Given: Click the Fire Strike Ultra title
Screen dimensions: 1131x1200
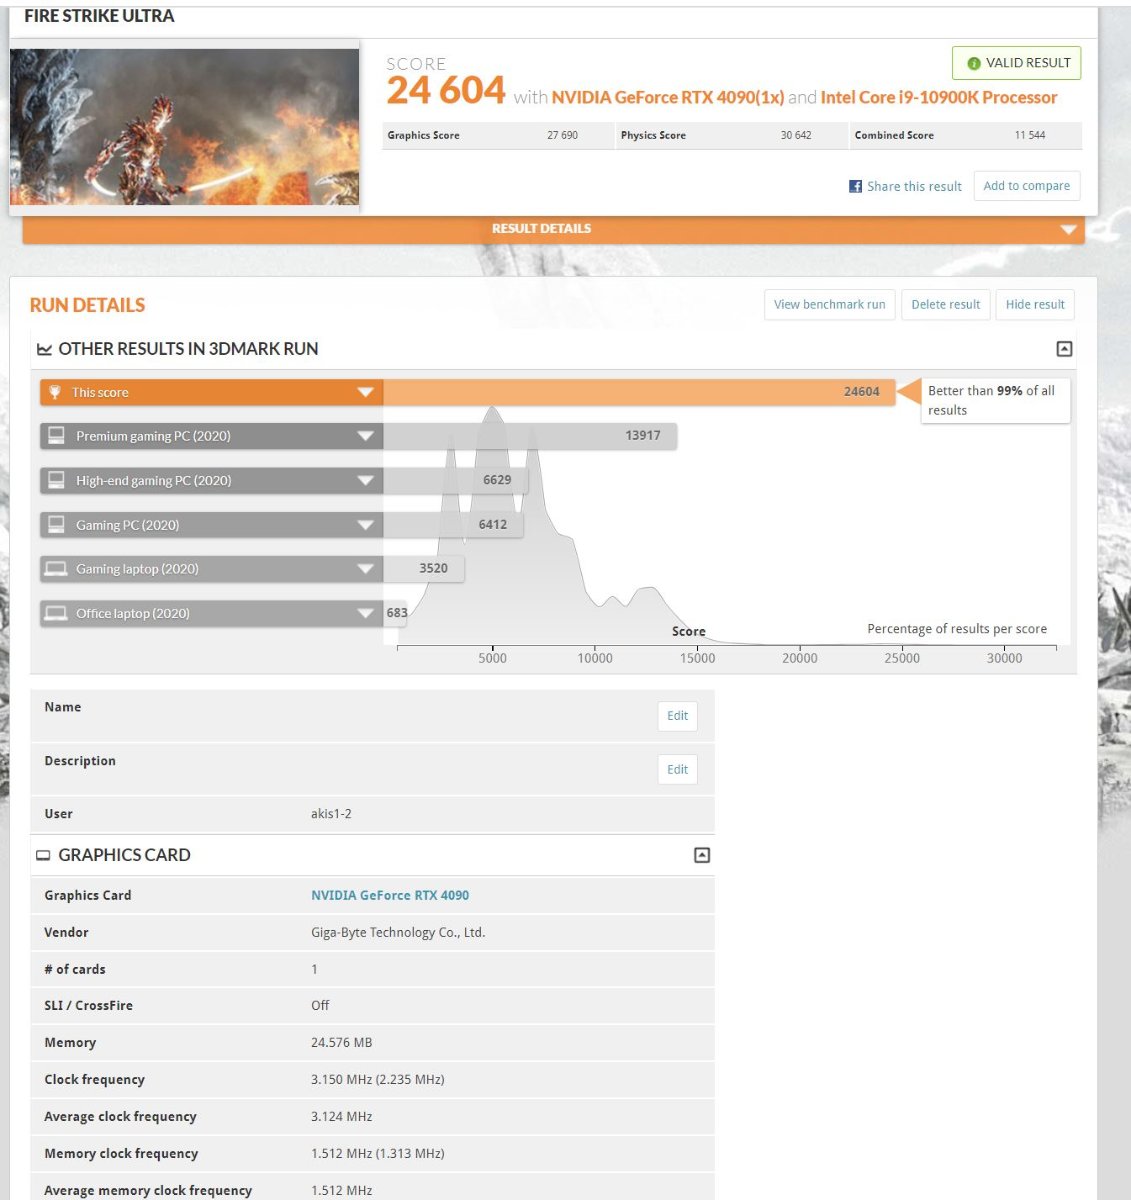Looking at the screenshot, I should pos(99,16).
